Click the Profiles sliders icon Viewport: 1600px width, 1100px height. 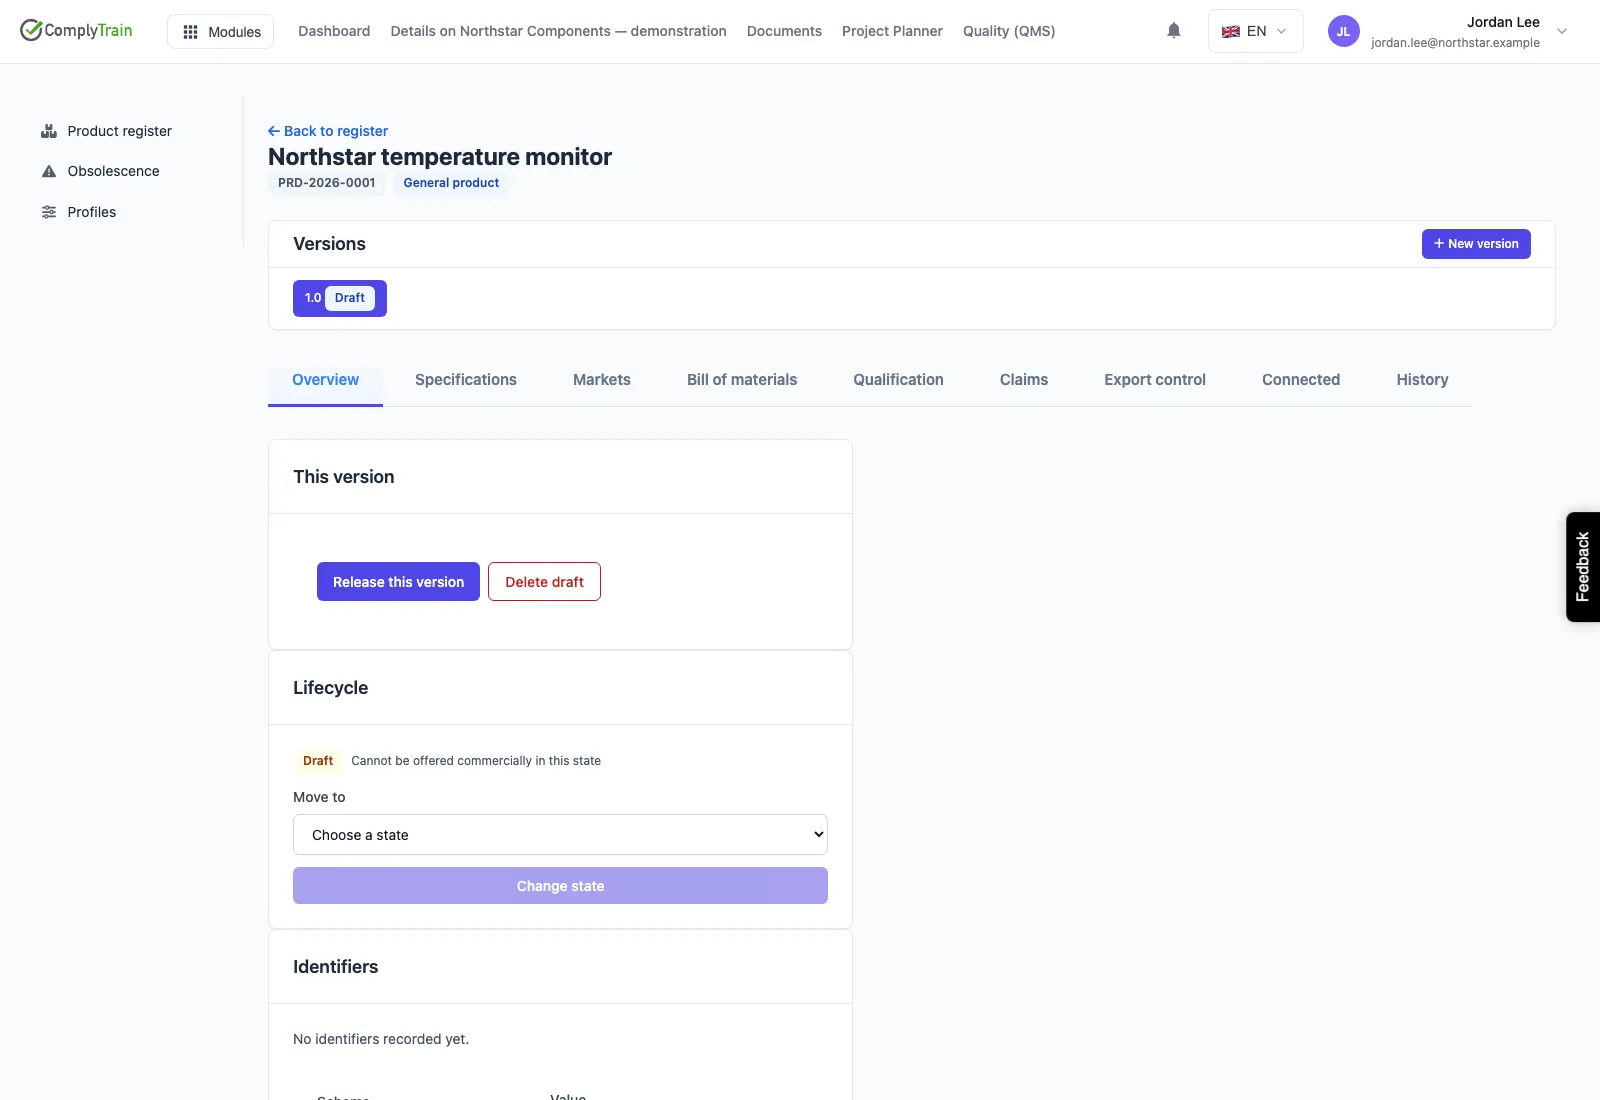click(49, 212)
